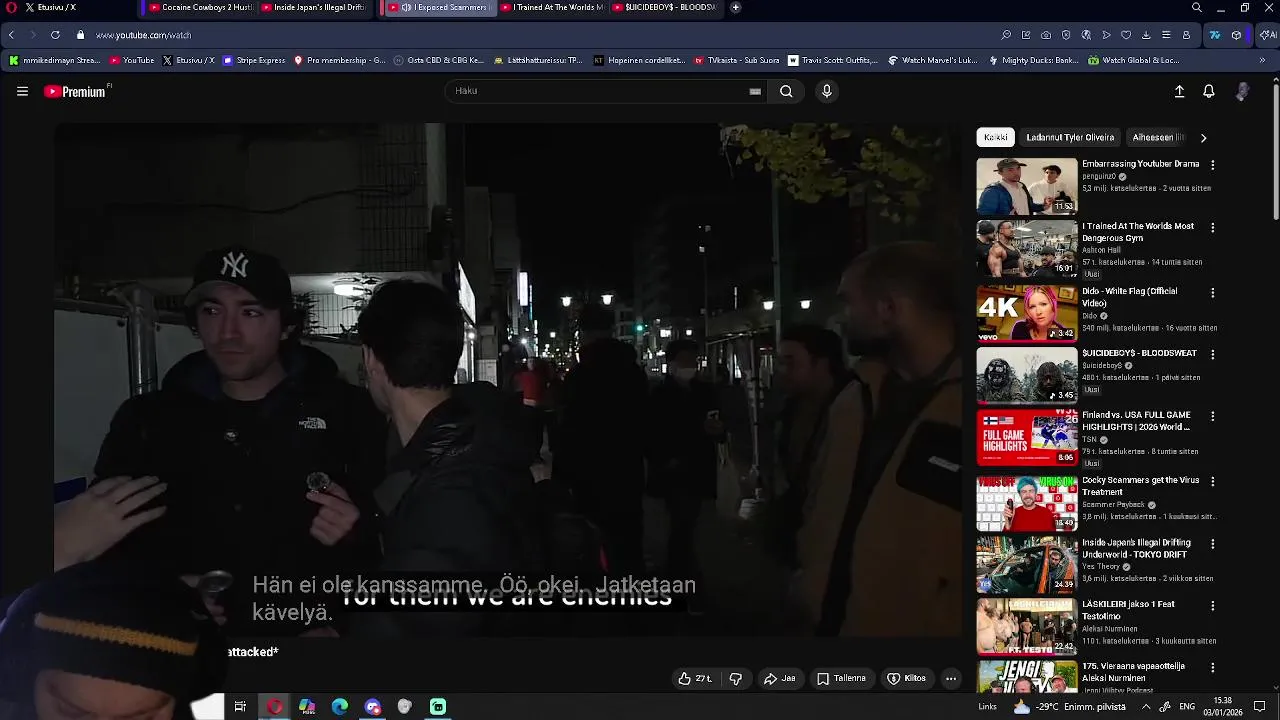Open options menu for Finland vs. USA highlights
Image resolution: width=1280 pixels, height=720 pixels.
(1213, 416)
